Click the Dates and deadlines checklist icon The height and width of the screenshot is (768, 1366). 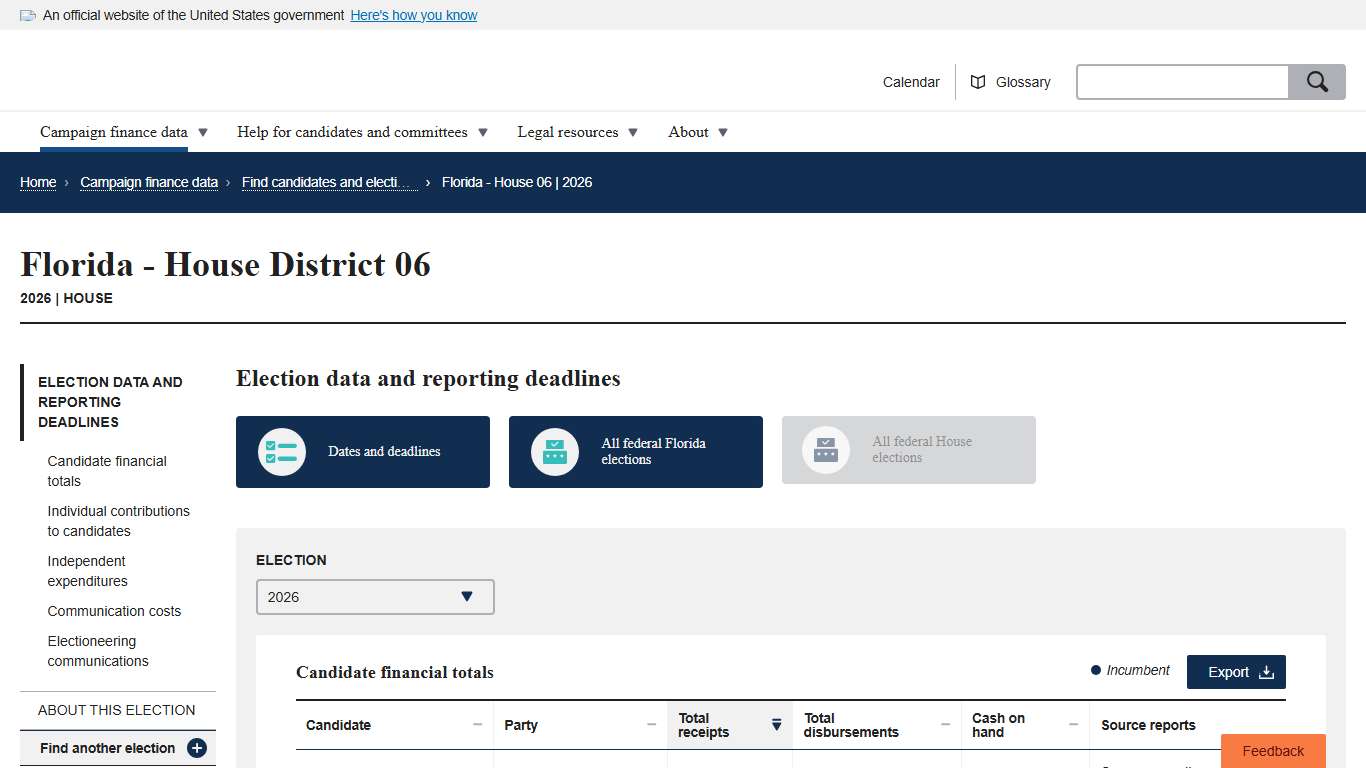pyautogui.click(x=281, y=451)
